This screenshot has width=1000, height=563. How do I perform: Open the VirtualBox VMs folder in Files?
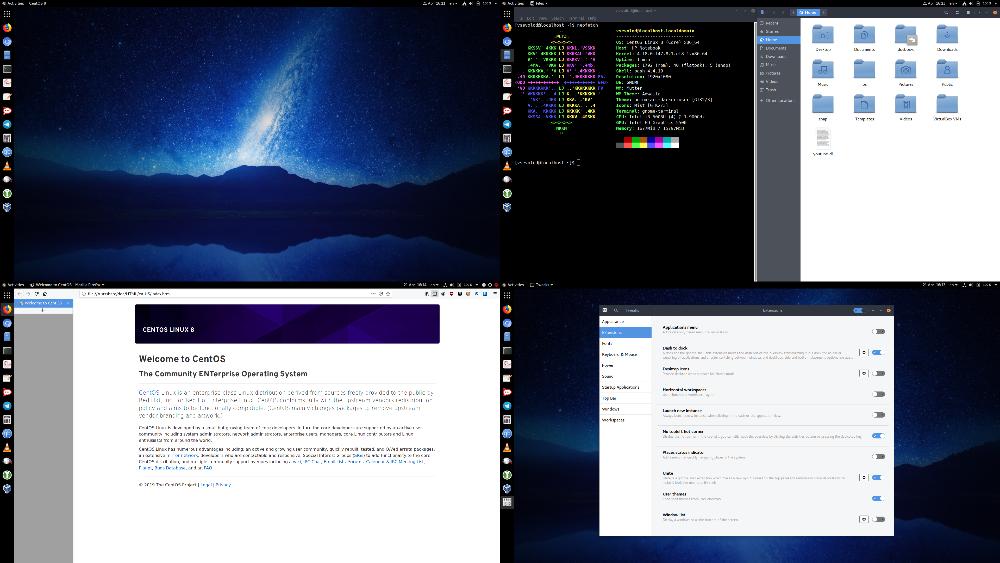pos(947,106)
